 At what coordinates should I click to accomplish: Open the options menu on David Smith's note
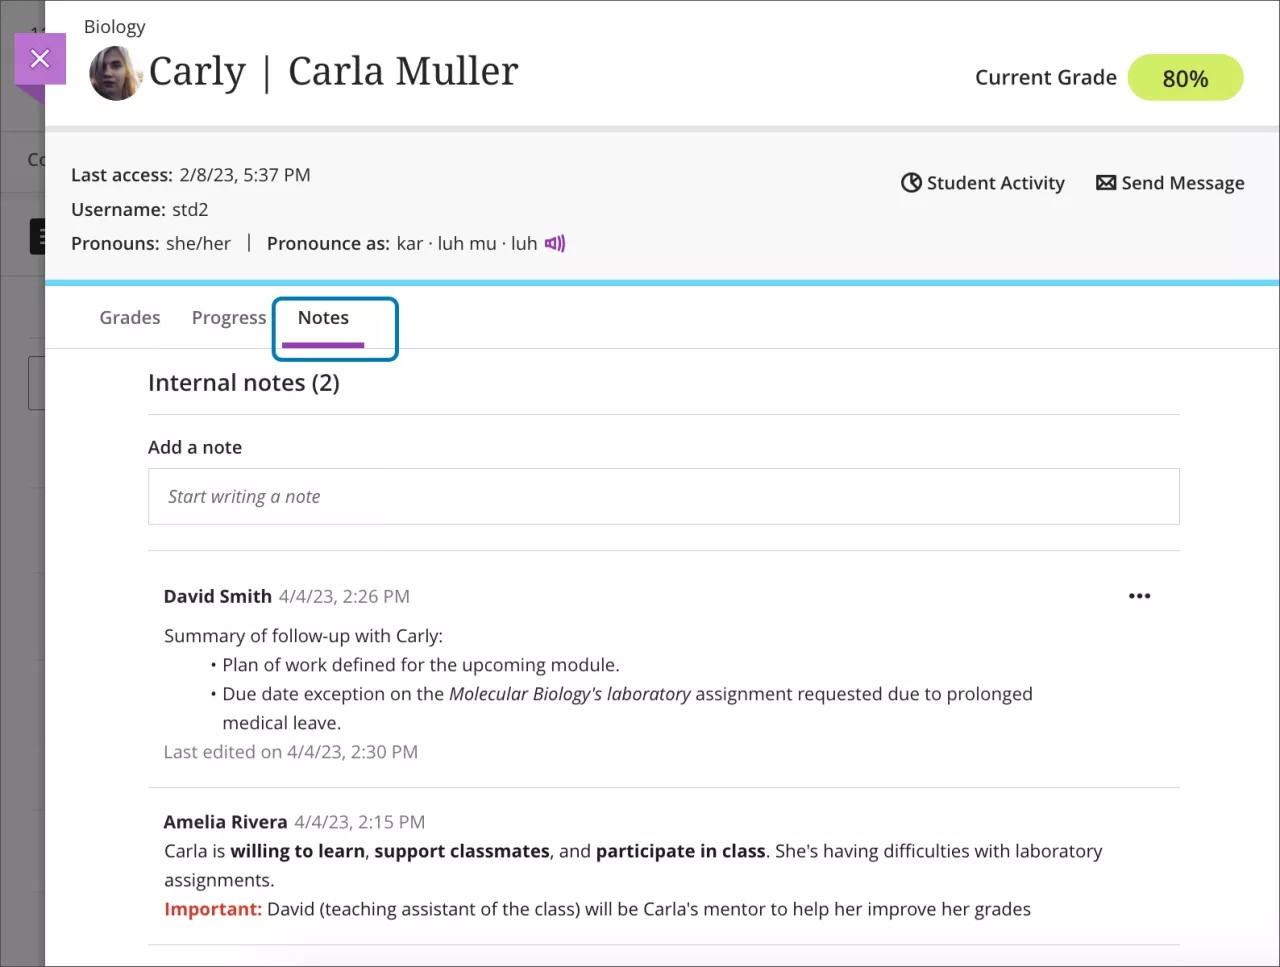tap(1139, 596)
